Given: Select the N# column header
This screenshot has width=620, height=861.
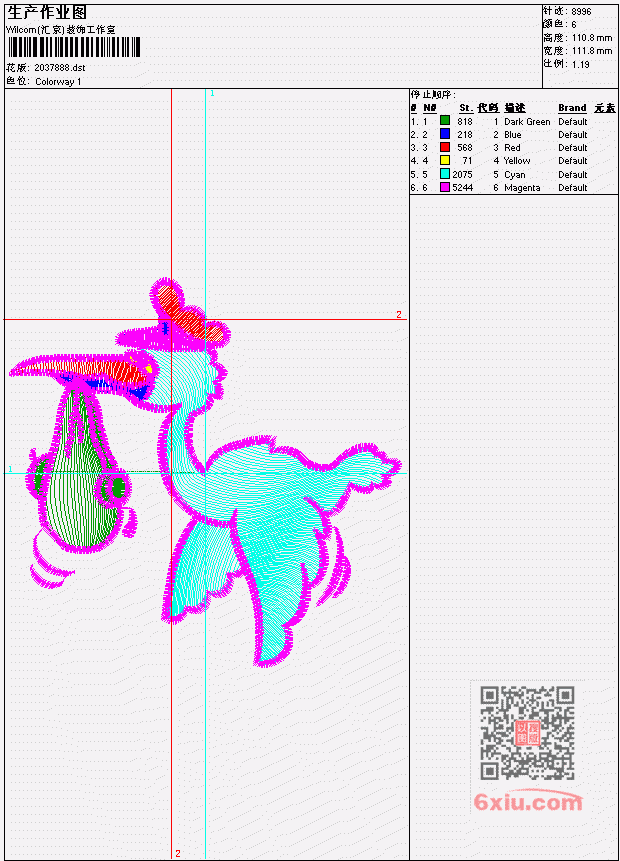Looking at the screenshot, I should 429,108.
